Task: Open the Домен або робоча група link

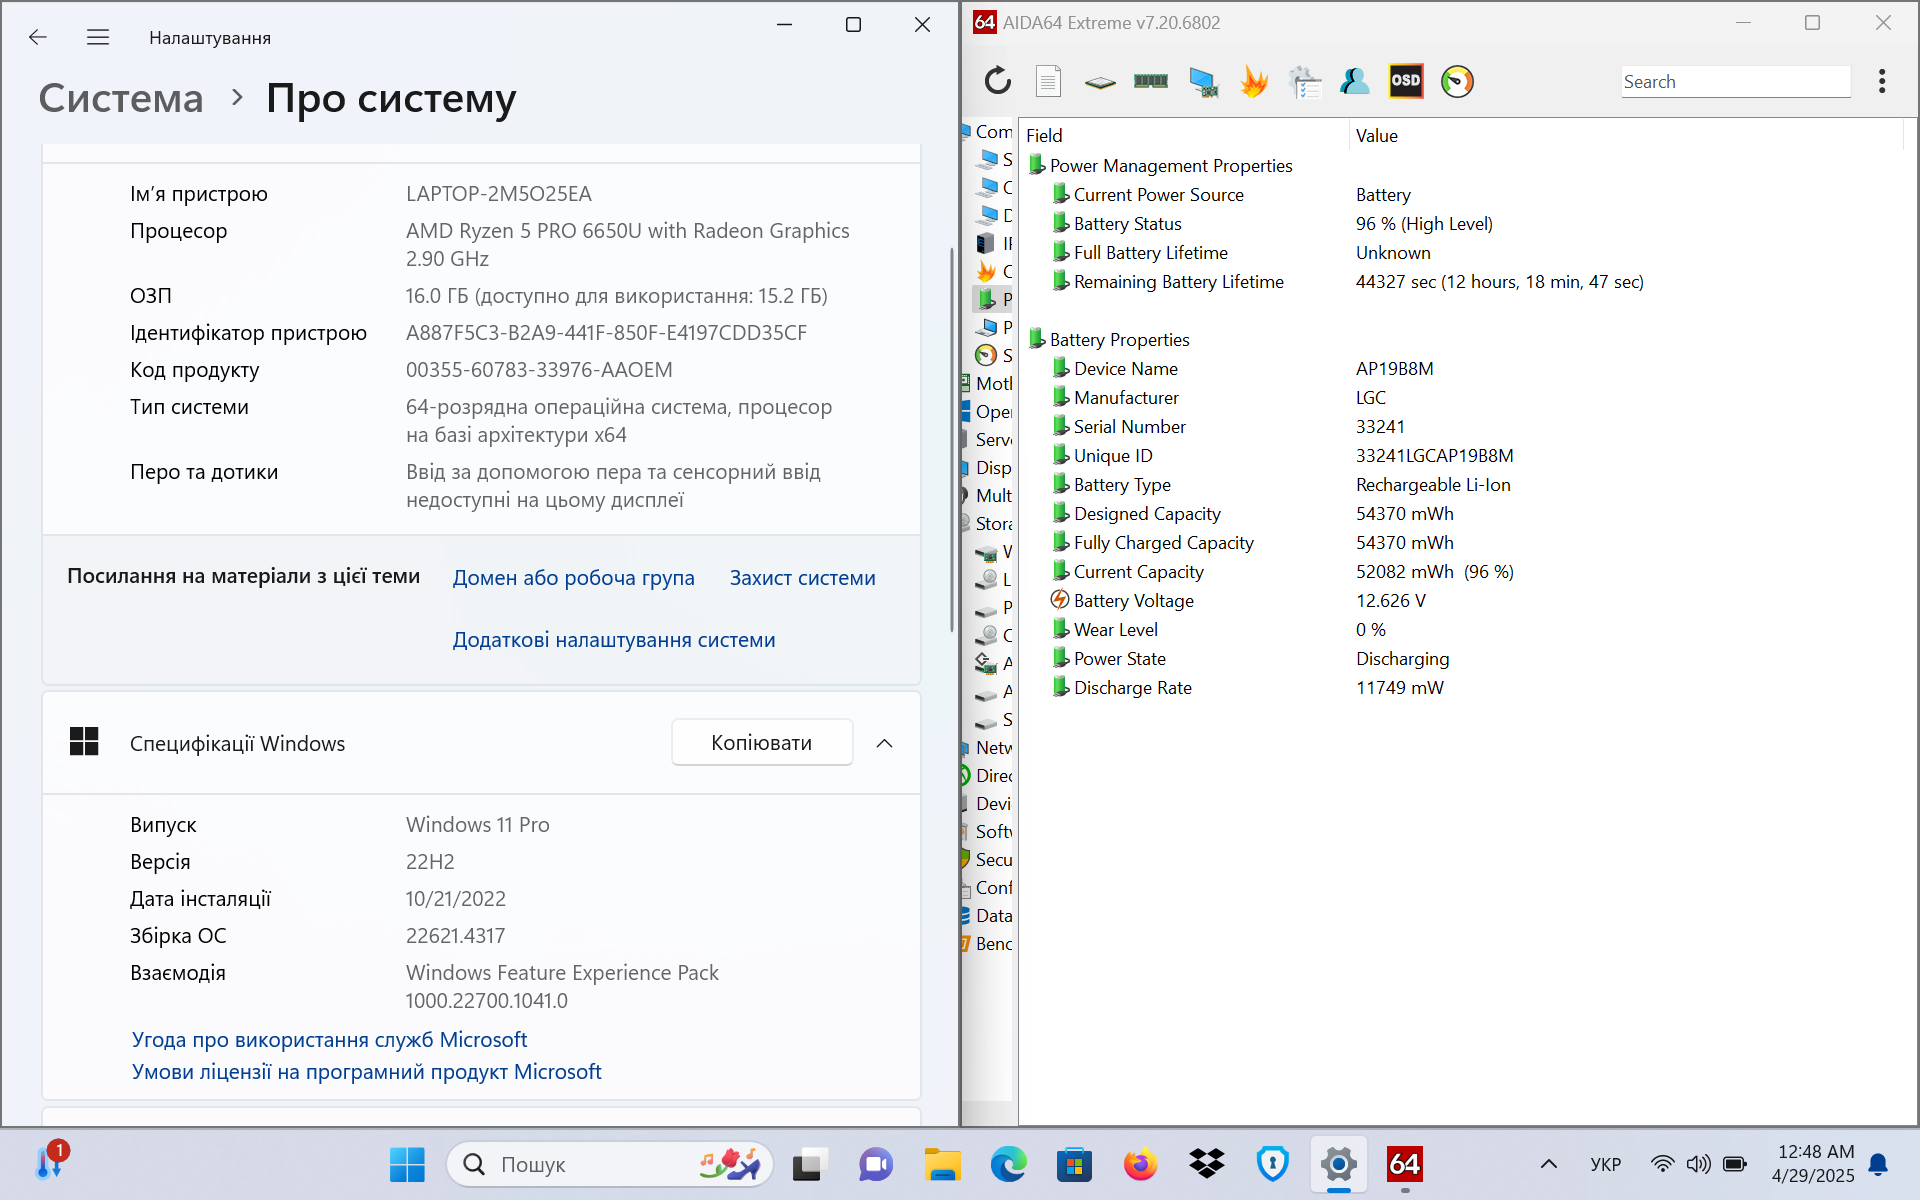Action: 573,578
